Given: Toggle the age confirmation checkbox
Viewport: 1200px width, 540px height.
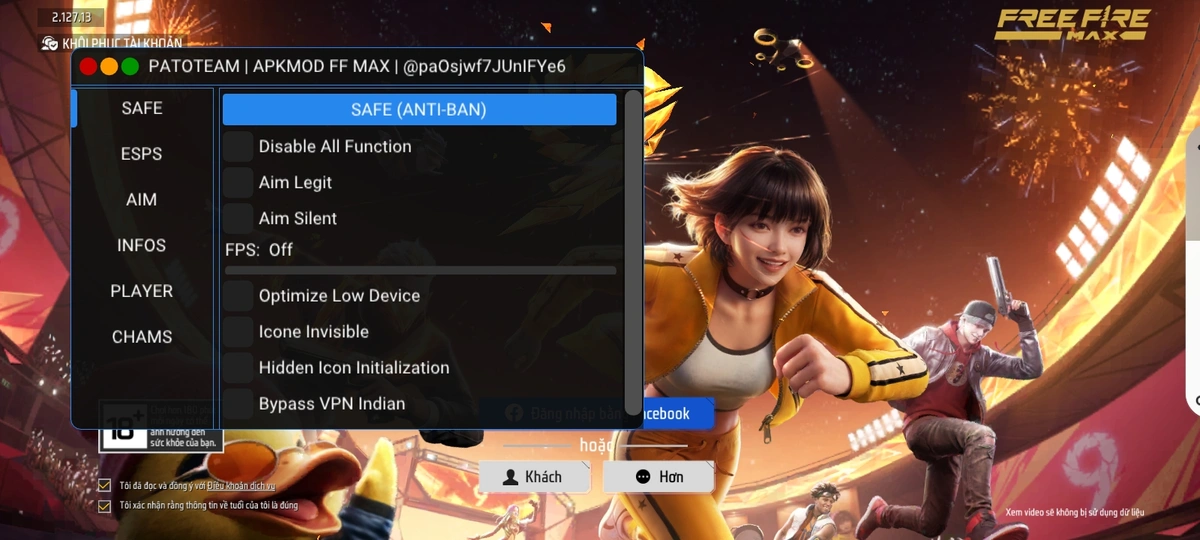Looking at the screenshot, I should [105, 506].
